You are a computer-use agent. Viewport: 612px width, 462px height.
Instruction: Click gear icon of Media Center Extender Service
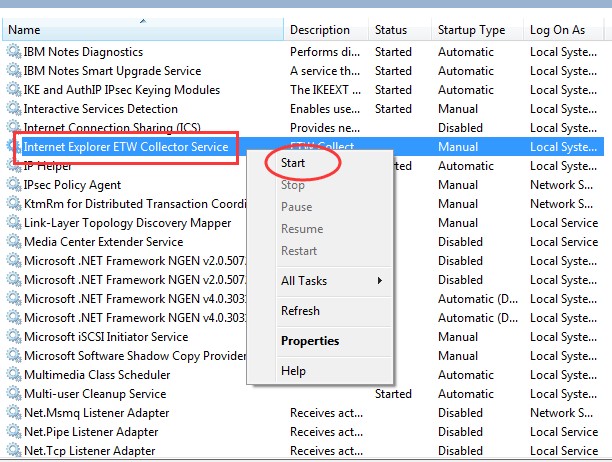(14, 242)
